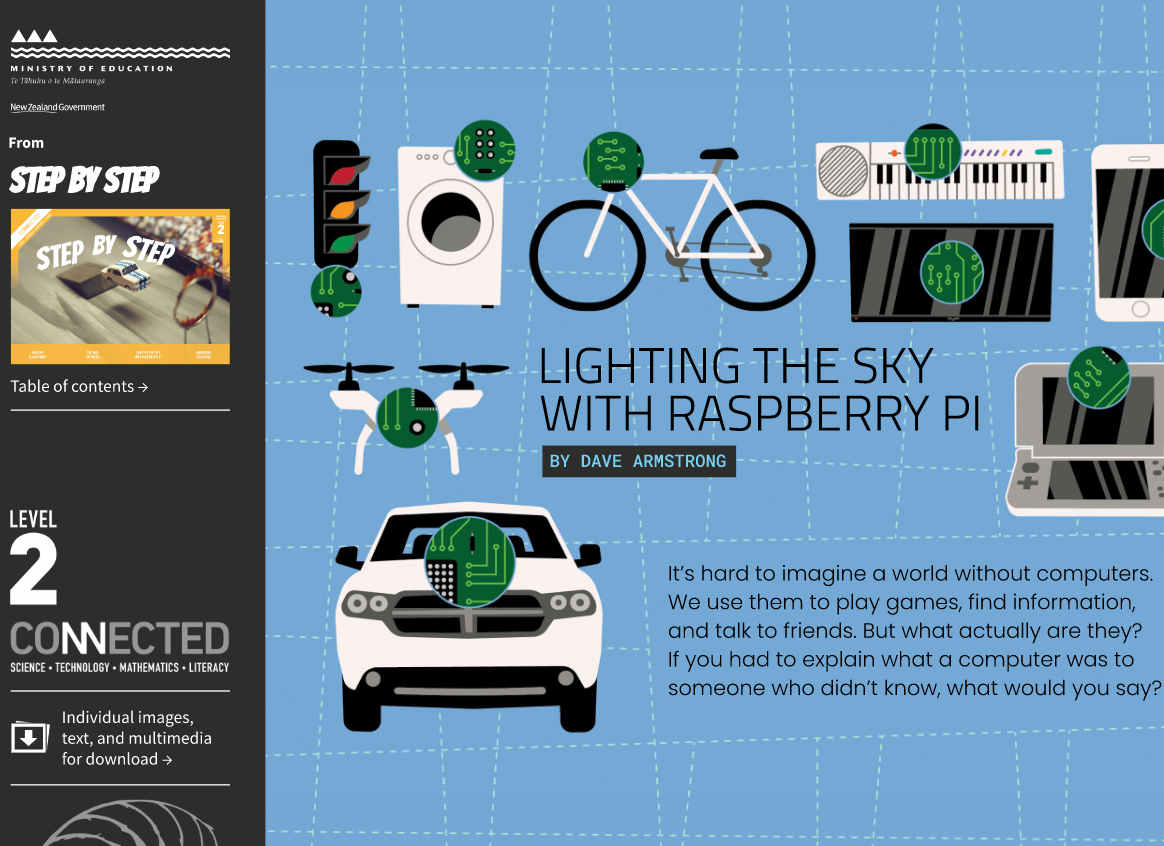The height and width of the screenshot is (846, 1164).
Task: Open the Step by Step magazine cover thumbnail
Action: 119,286
